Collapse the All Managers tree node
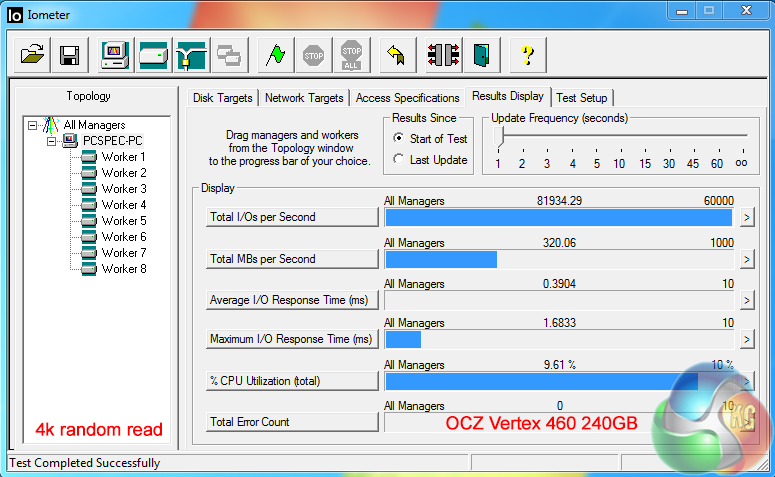The width and height of the screenshot is (775, 477). [32, 125]
